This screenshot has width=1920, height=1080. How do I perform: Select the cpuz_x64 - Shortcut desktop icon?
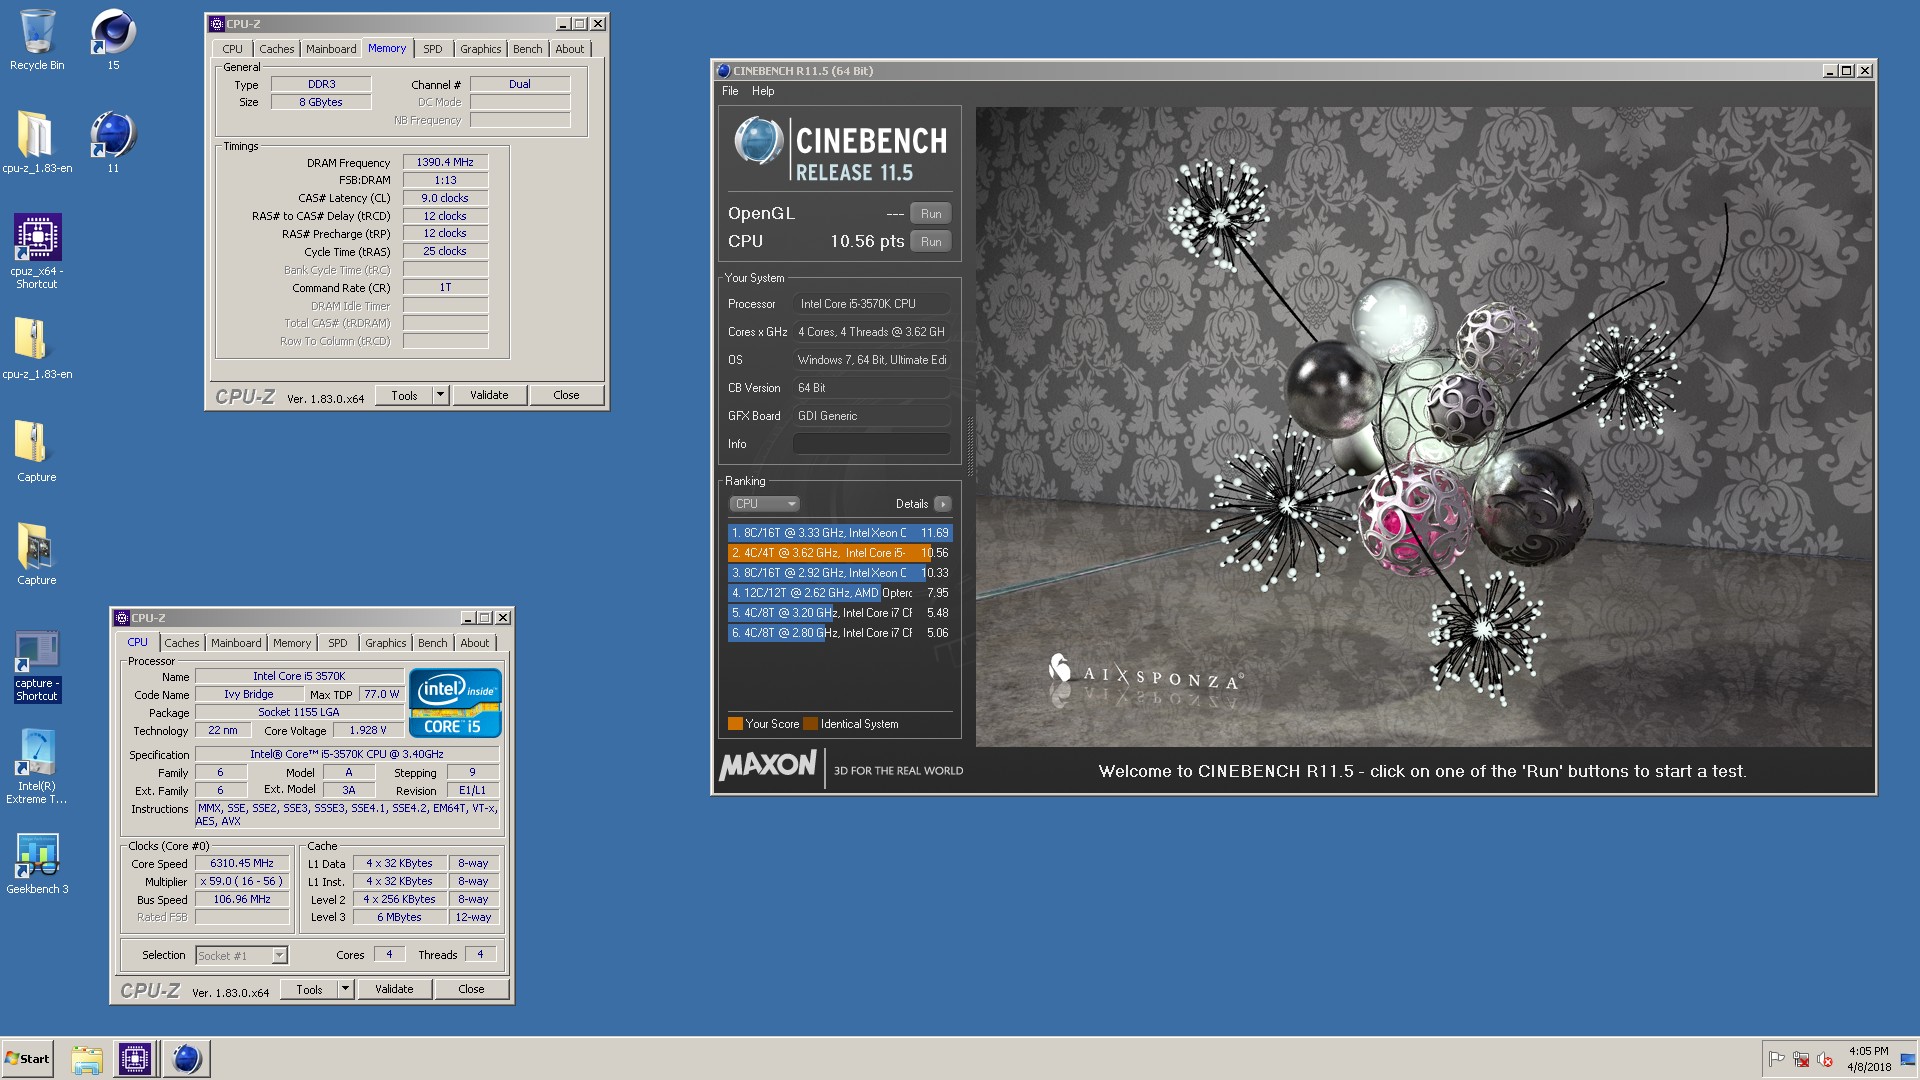click(x=37, y=252)
